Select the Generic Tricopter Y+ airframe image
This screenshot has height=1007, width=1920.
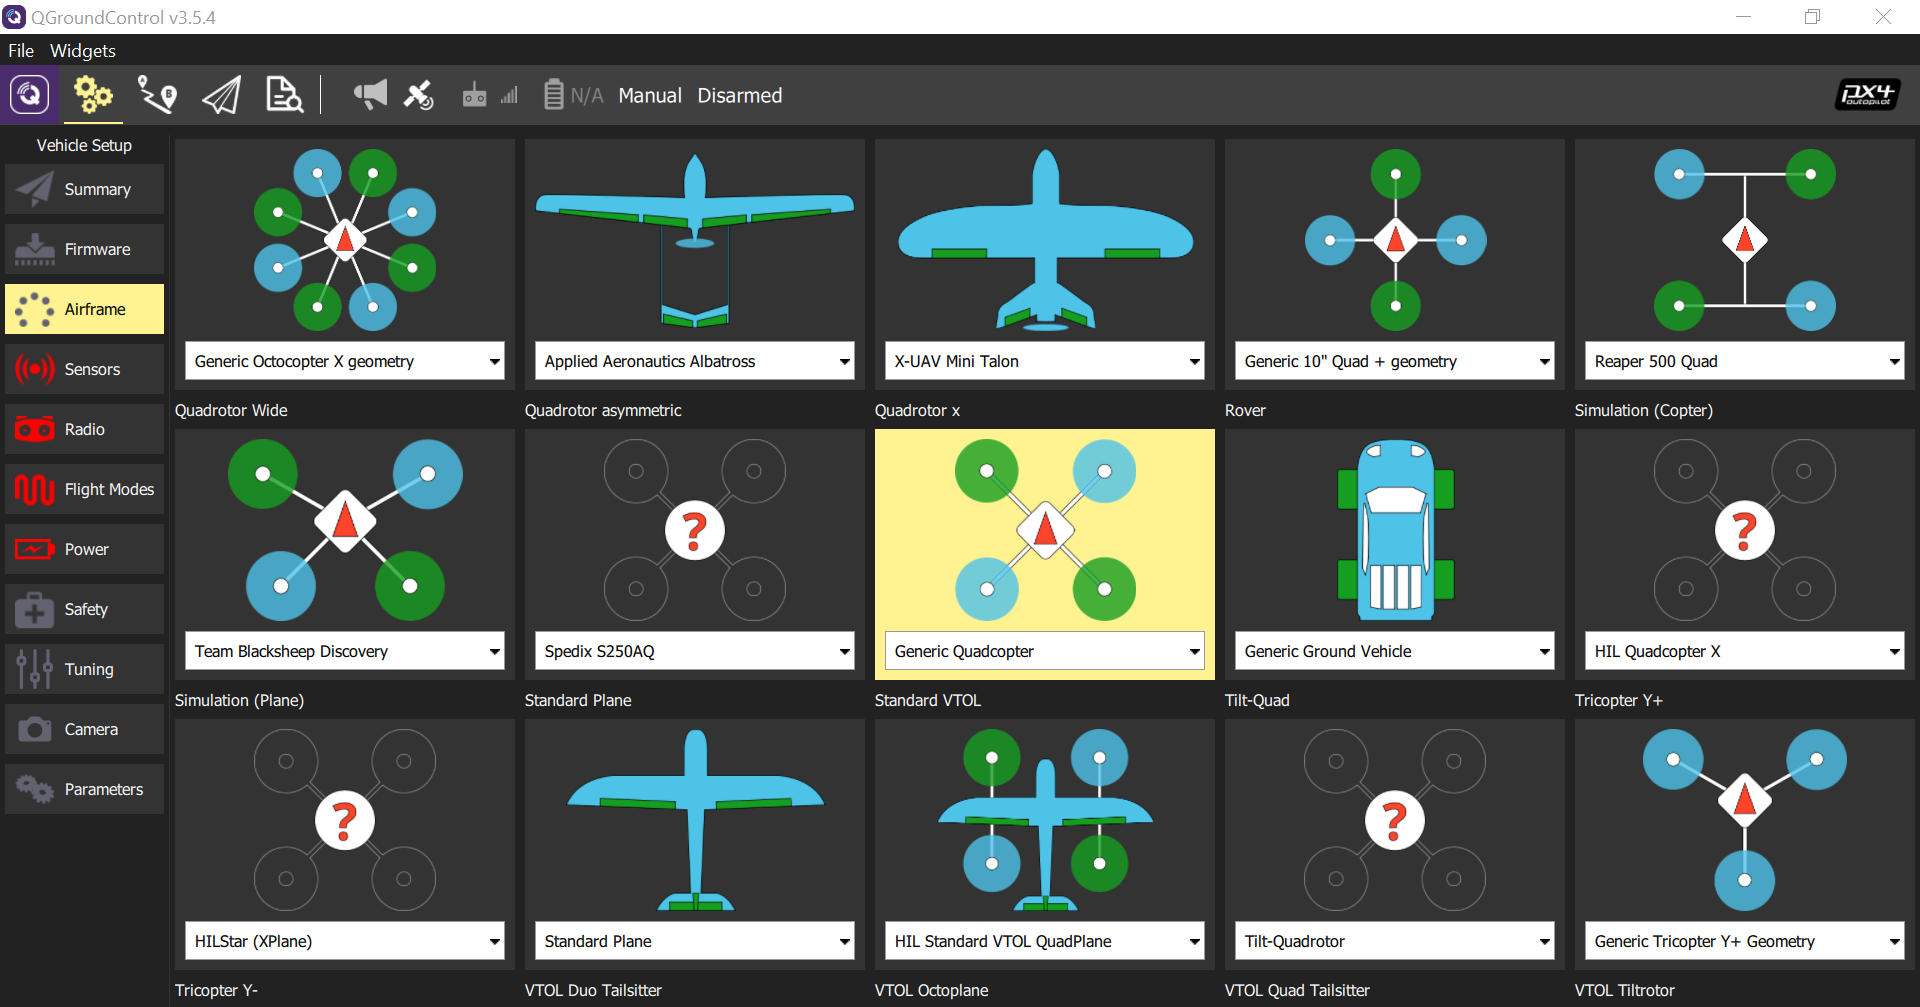pos(1745,820)
